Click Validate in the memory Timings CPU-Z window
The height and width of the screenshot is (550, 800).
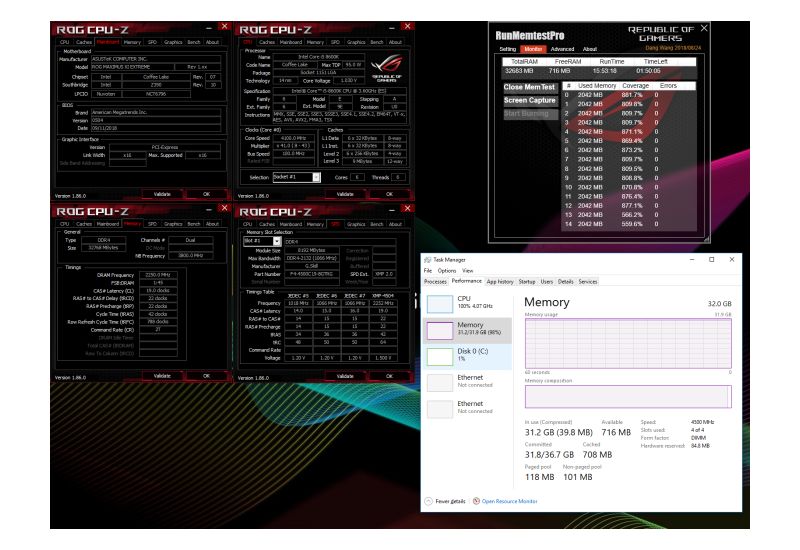point(162,376)
